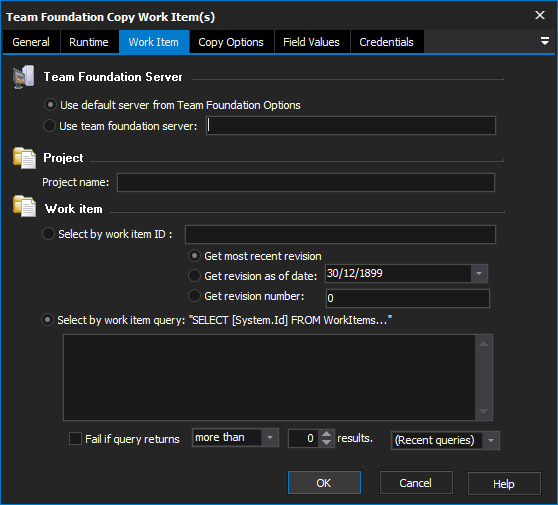Screen dimensions: 558x505
Task: Click the OK button
Action: (324, 483)
